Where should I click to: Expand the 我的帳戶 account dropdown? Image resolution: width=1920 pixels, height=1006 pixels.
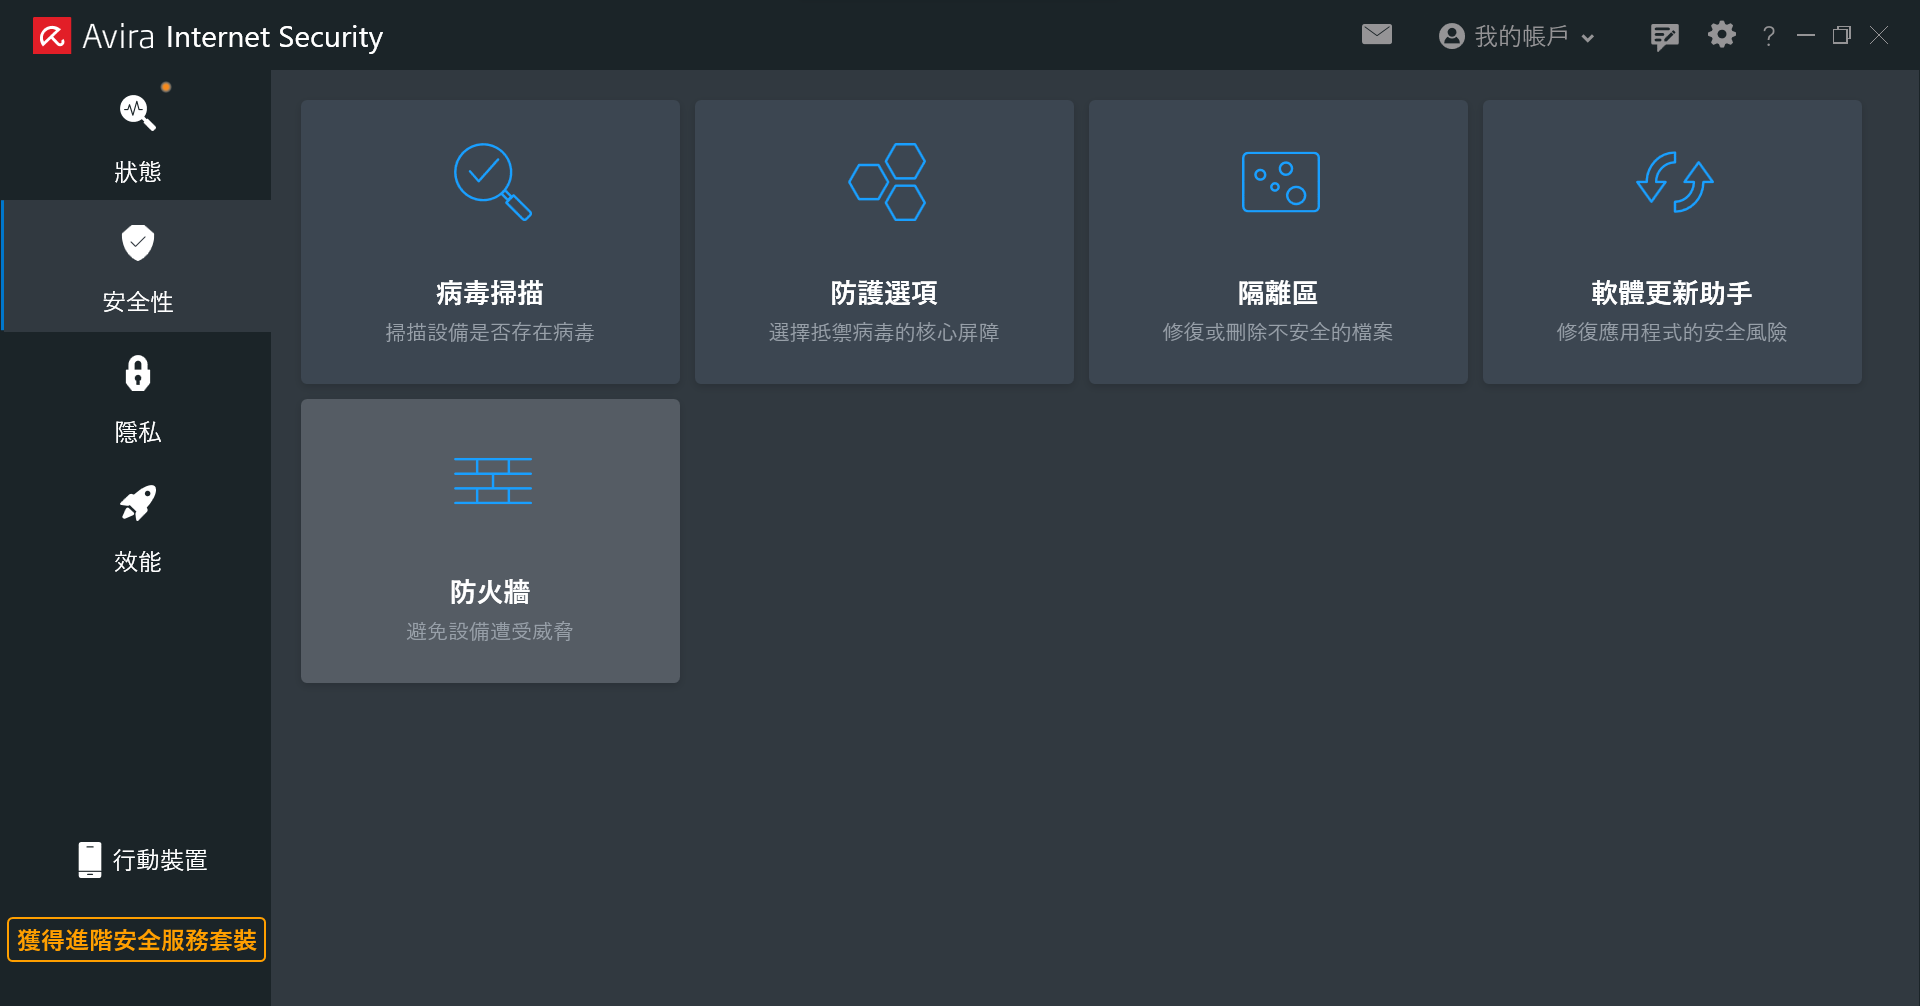pyautogui.click(x=1516, y=36)
